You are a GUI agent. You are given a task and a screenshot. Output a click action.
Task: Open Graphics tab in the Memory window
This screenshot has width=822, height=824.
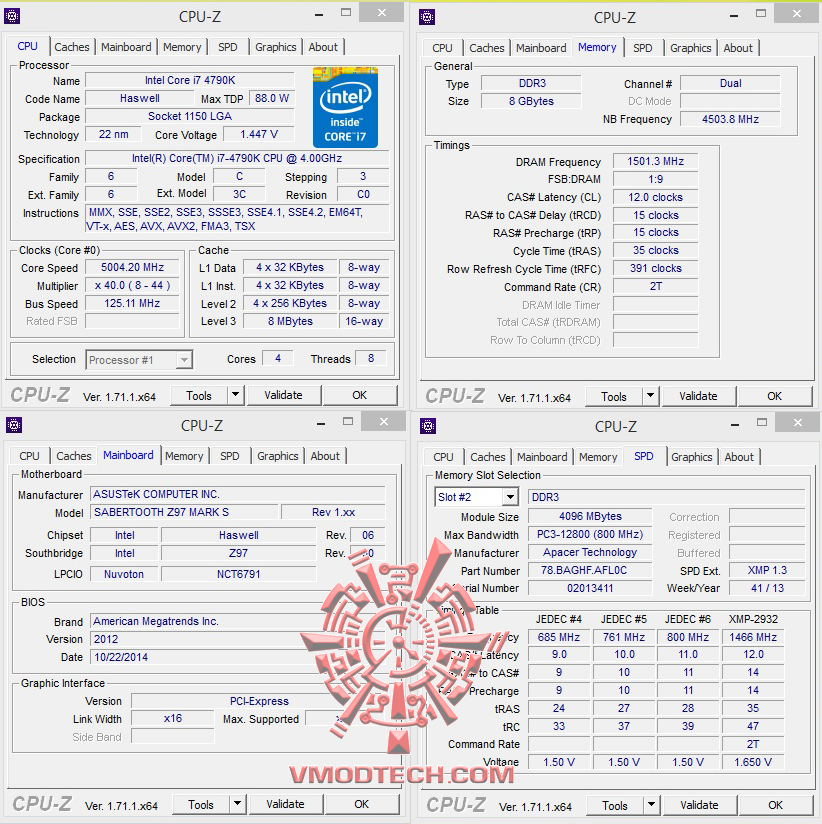pyautogui.click(x=690, y=48)
